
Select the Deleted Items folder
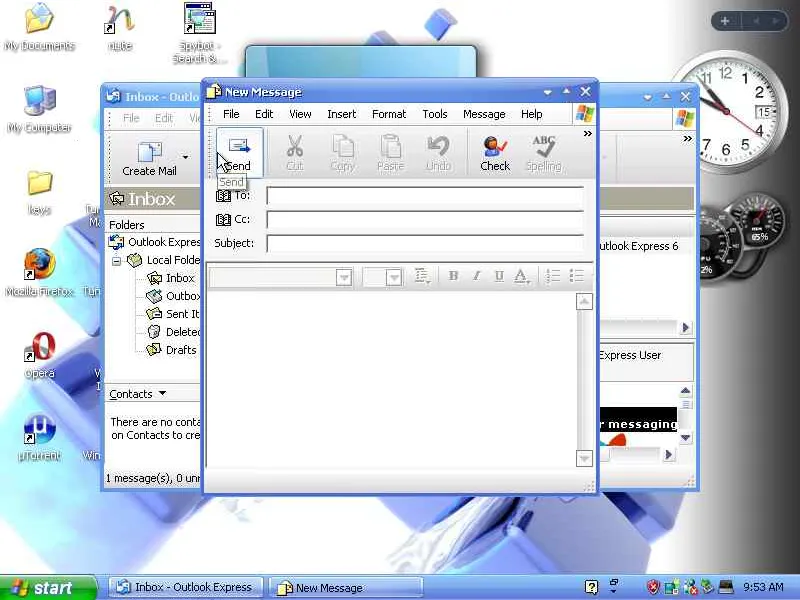tap(174, 332)
